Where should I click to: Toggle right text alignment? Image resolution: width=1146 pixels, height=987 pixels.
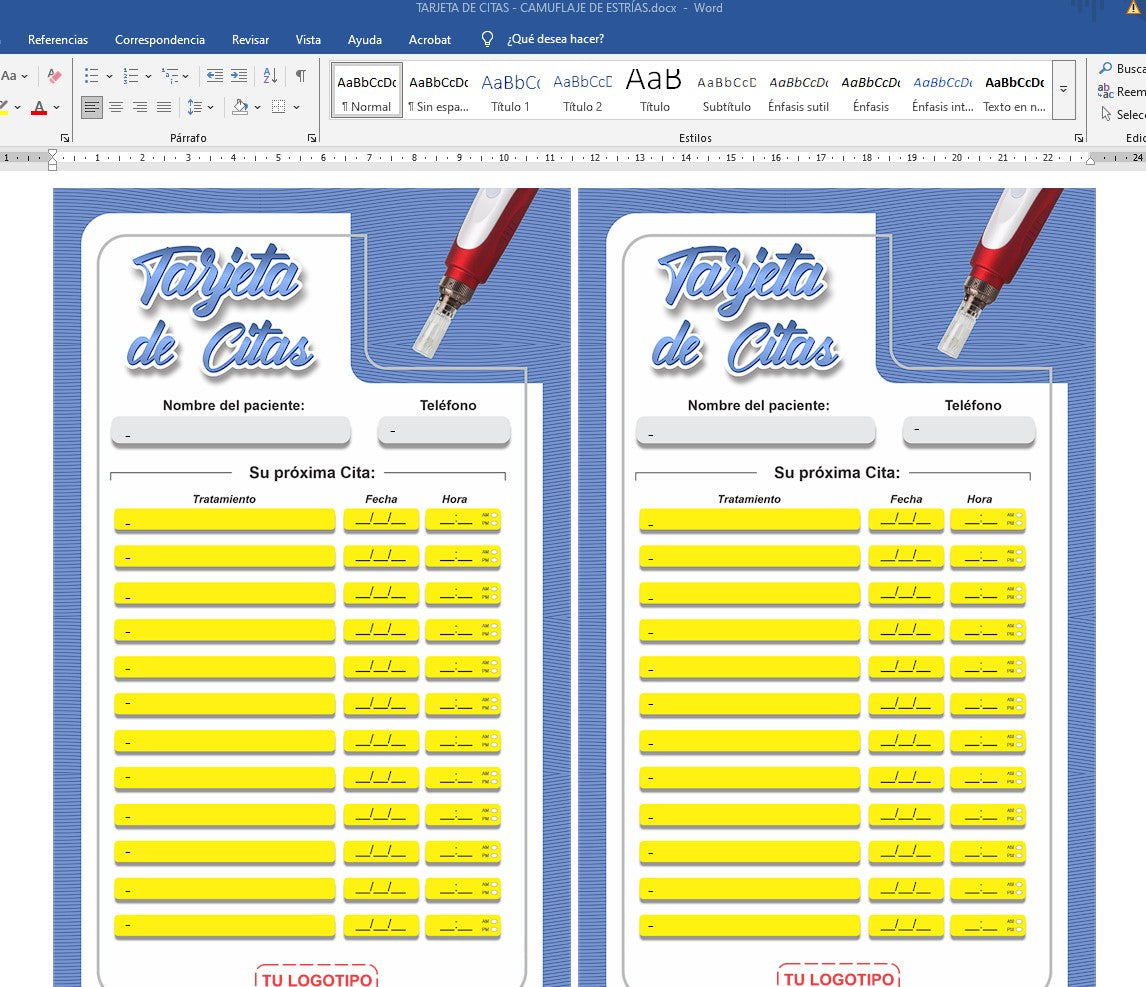tap(140, 107)
